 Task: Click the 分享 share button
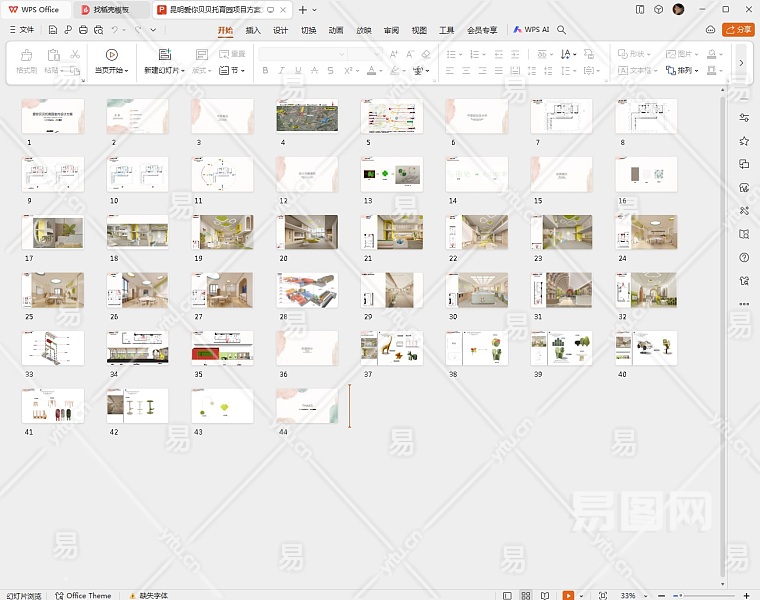pyautogui.click(x=739, y=30)
